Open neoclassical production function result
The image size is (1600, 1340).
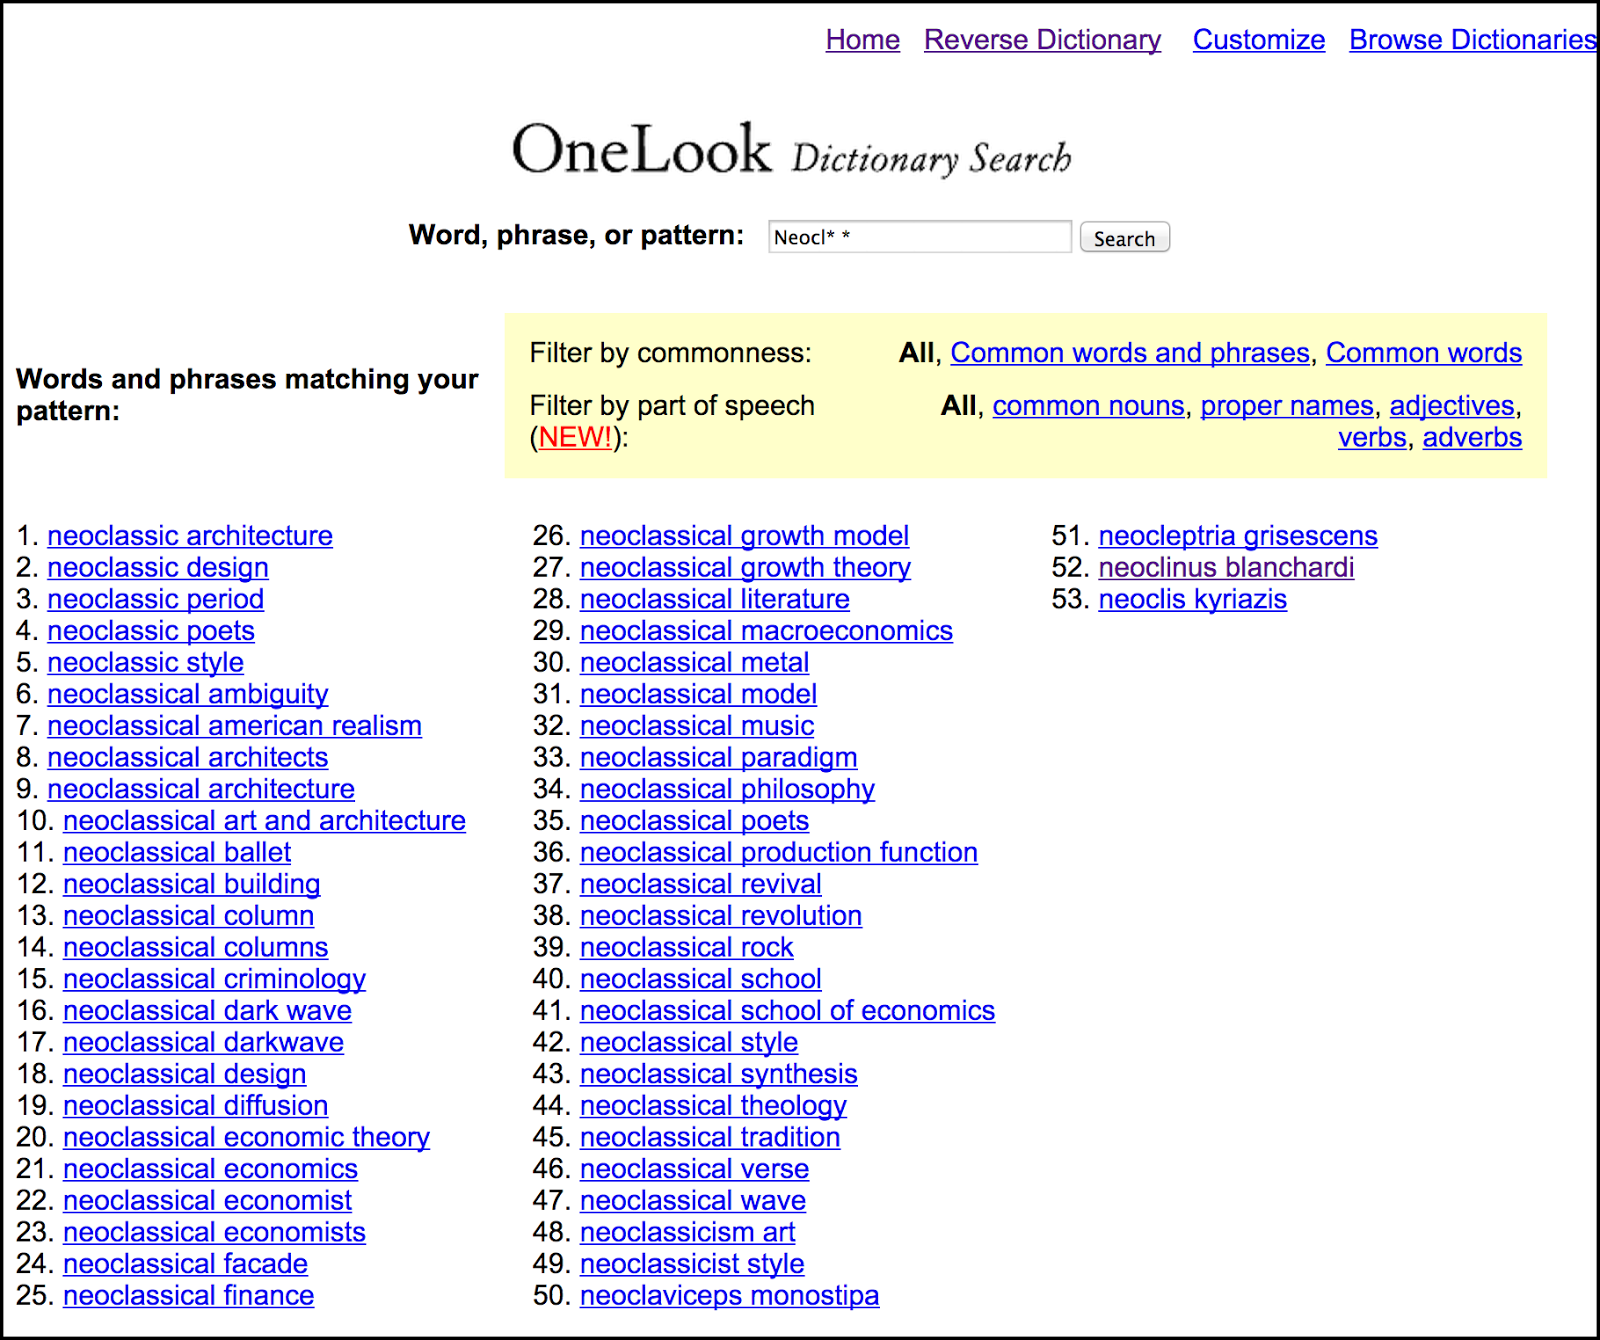pyautogui.click(x=779, y=853)
